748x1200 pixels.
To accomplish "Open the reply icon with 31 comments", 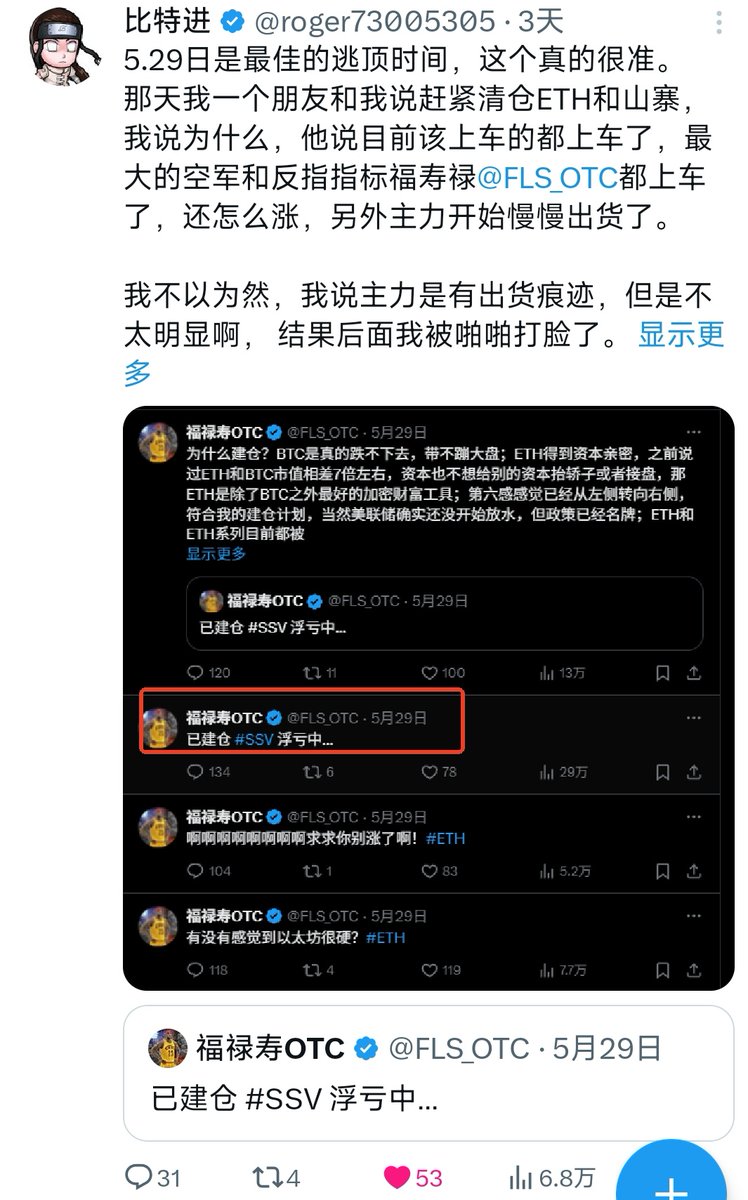I will tap(139, 1176).
